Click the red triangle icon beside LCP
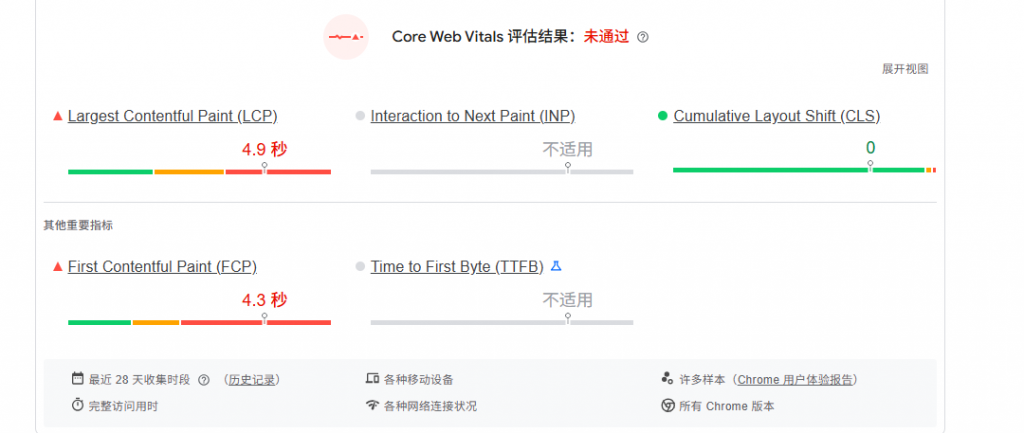1024x433 pixels. (57, 116)
